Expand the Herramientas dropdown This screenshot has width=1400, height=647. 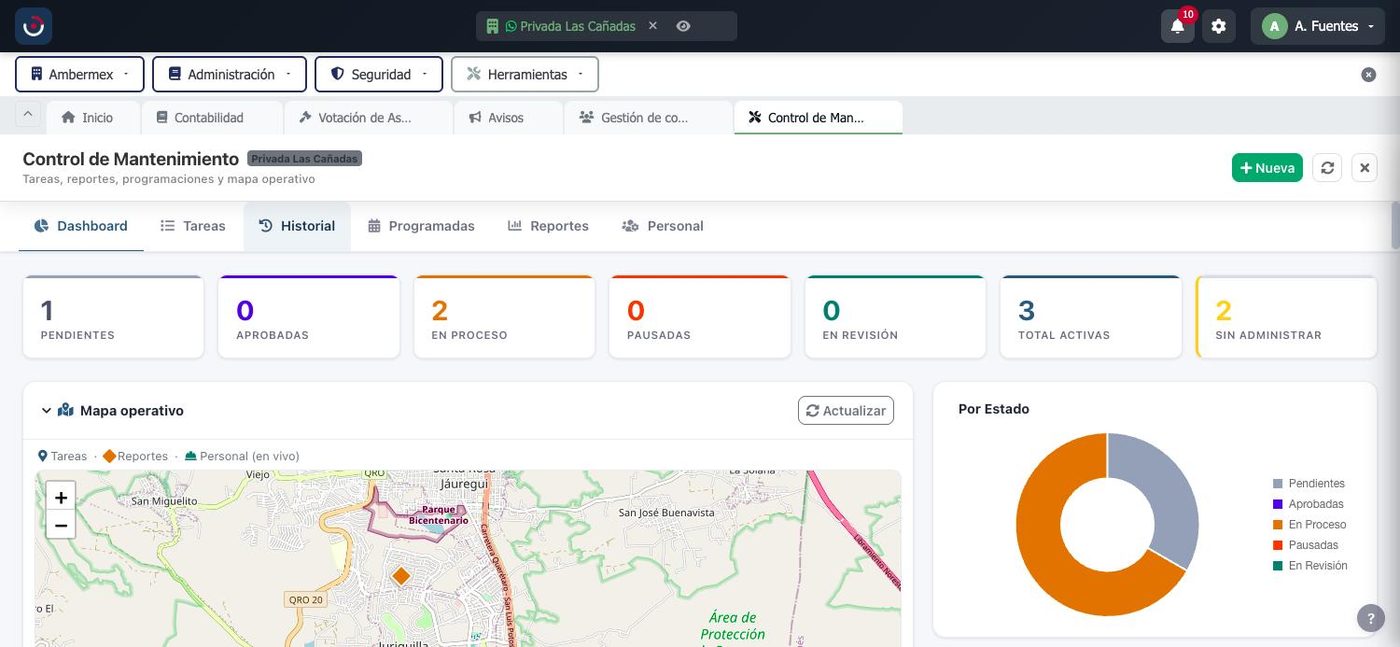pyautogui.click(x=525, y=74)
